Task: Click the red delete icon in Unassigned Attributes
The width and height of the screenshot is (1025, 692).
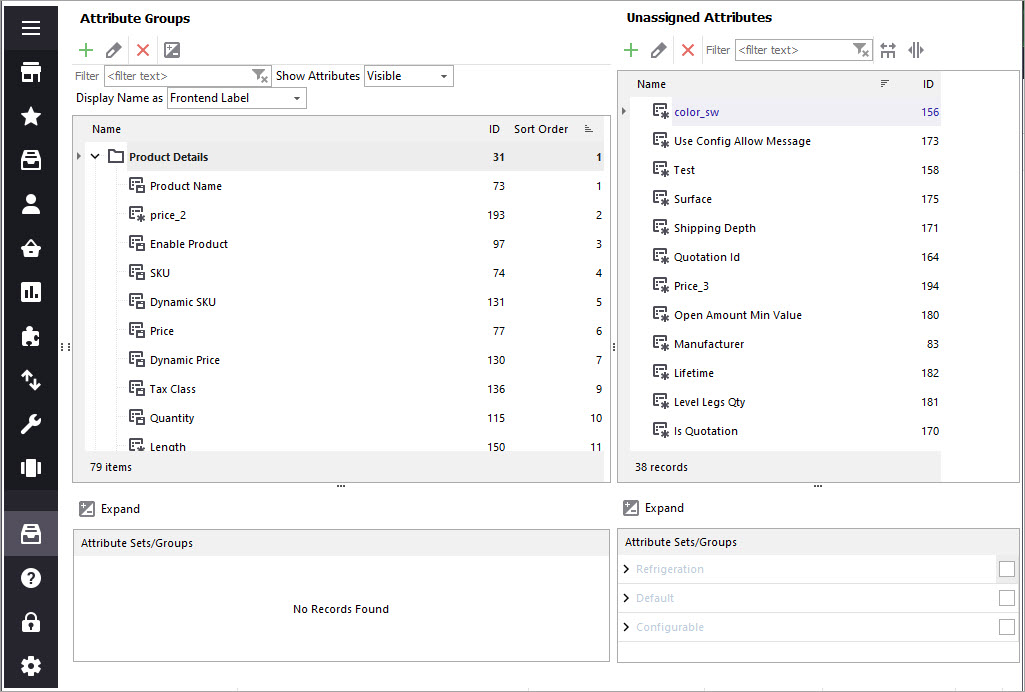Action: (687, 50)
